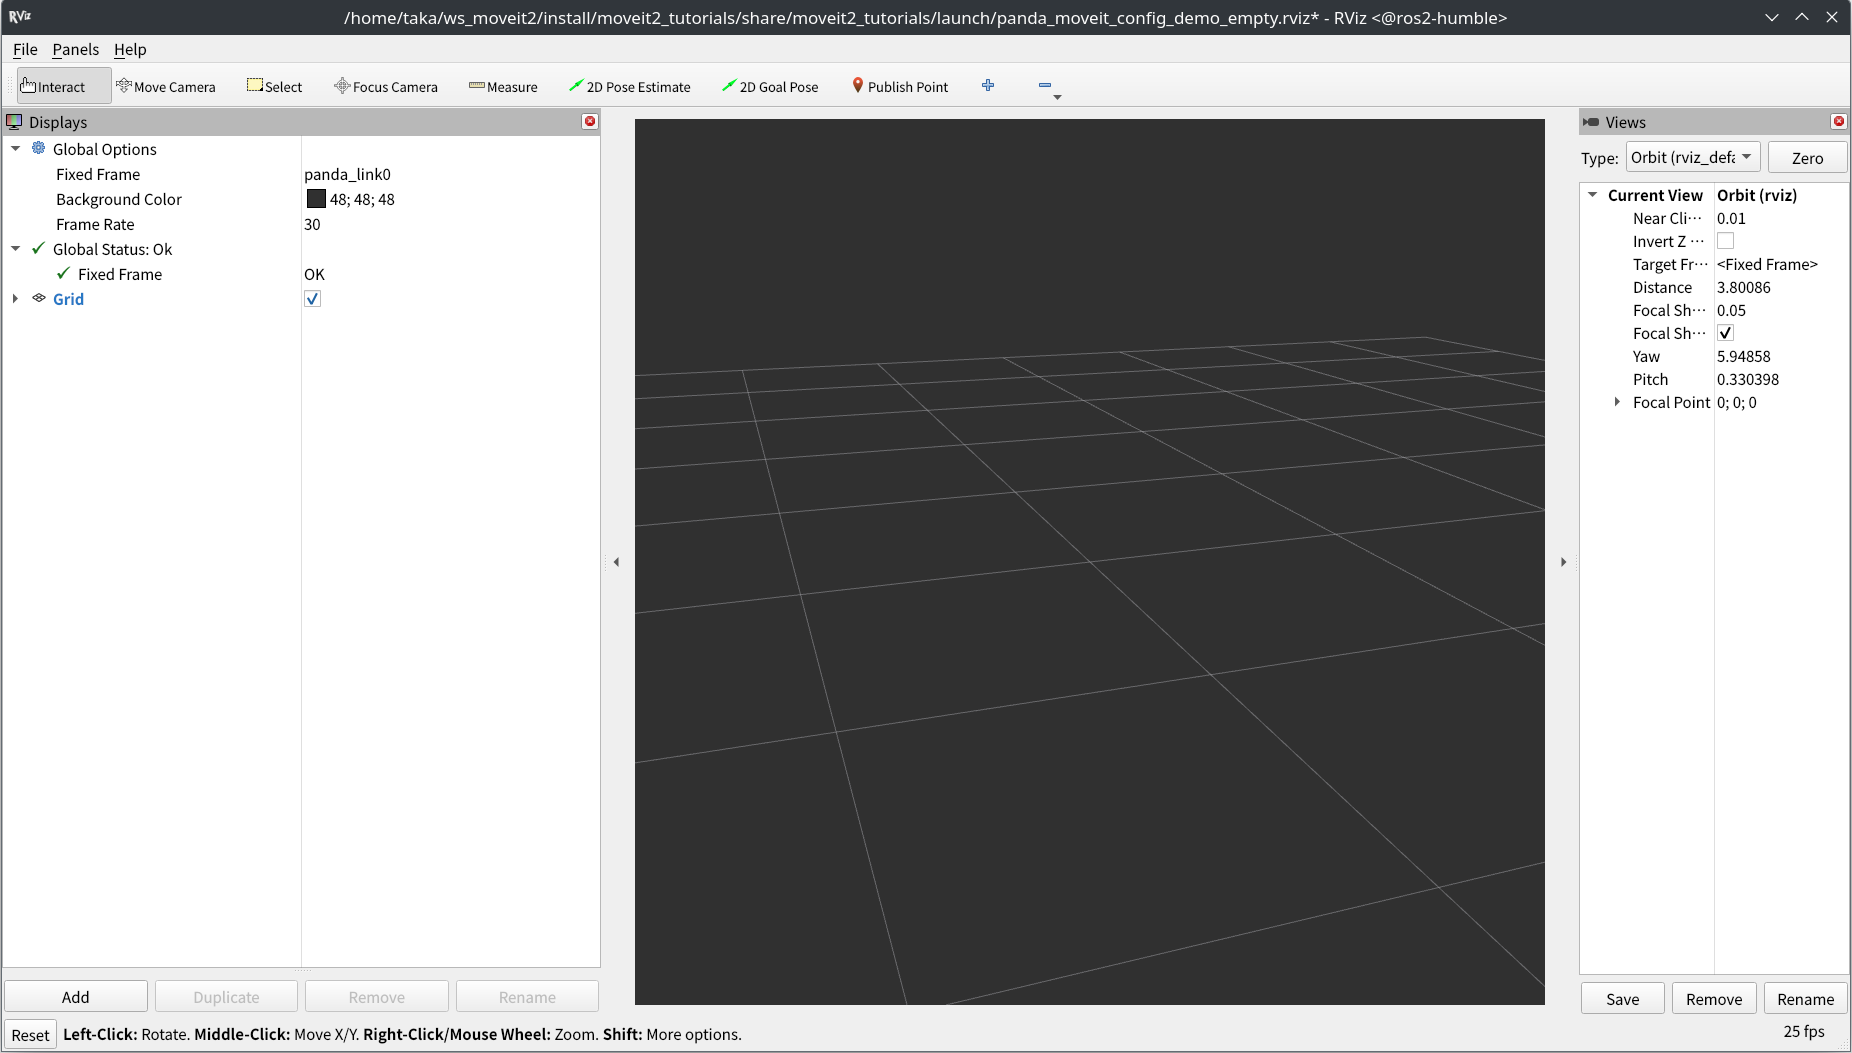Viewport: 1852px width, 1053px height.
Task: Select the 2D Pose Estimate tool
Action: click(x=630, y=86)
